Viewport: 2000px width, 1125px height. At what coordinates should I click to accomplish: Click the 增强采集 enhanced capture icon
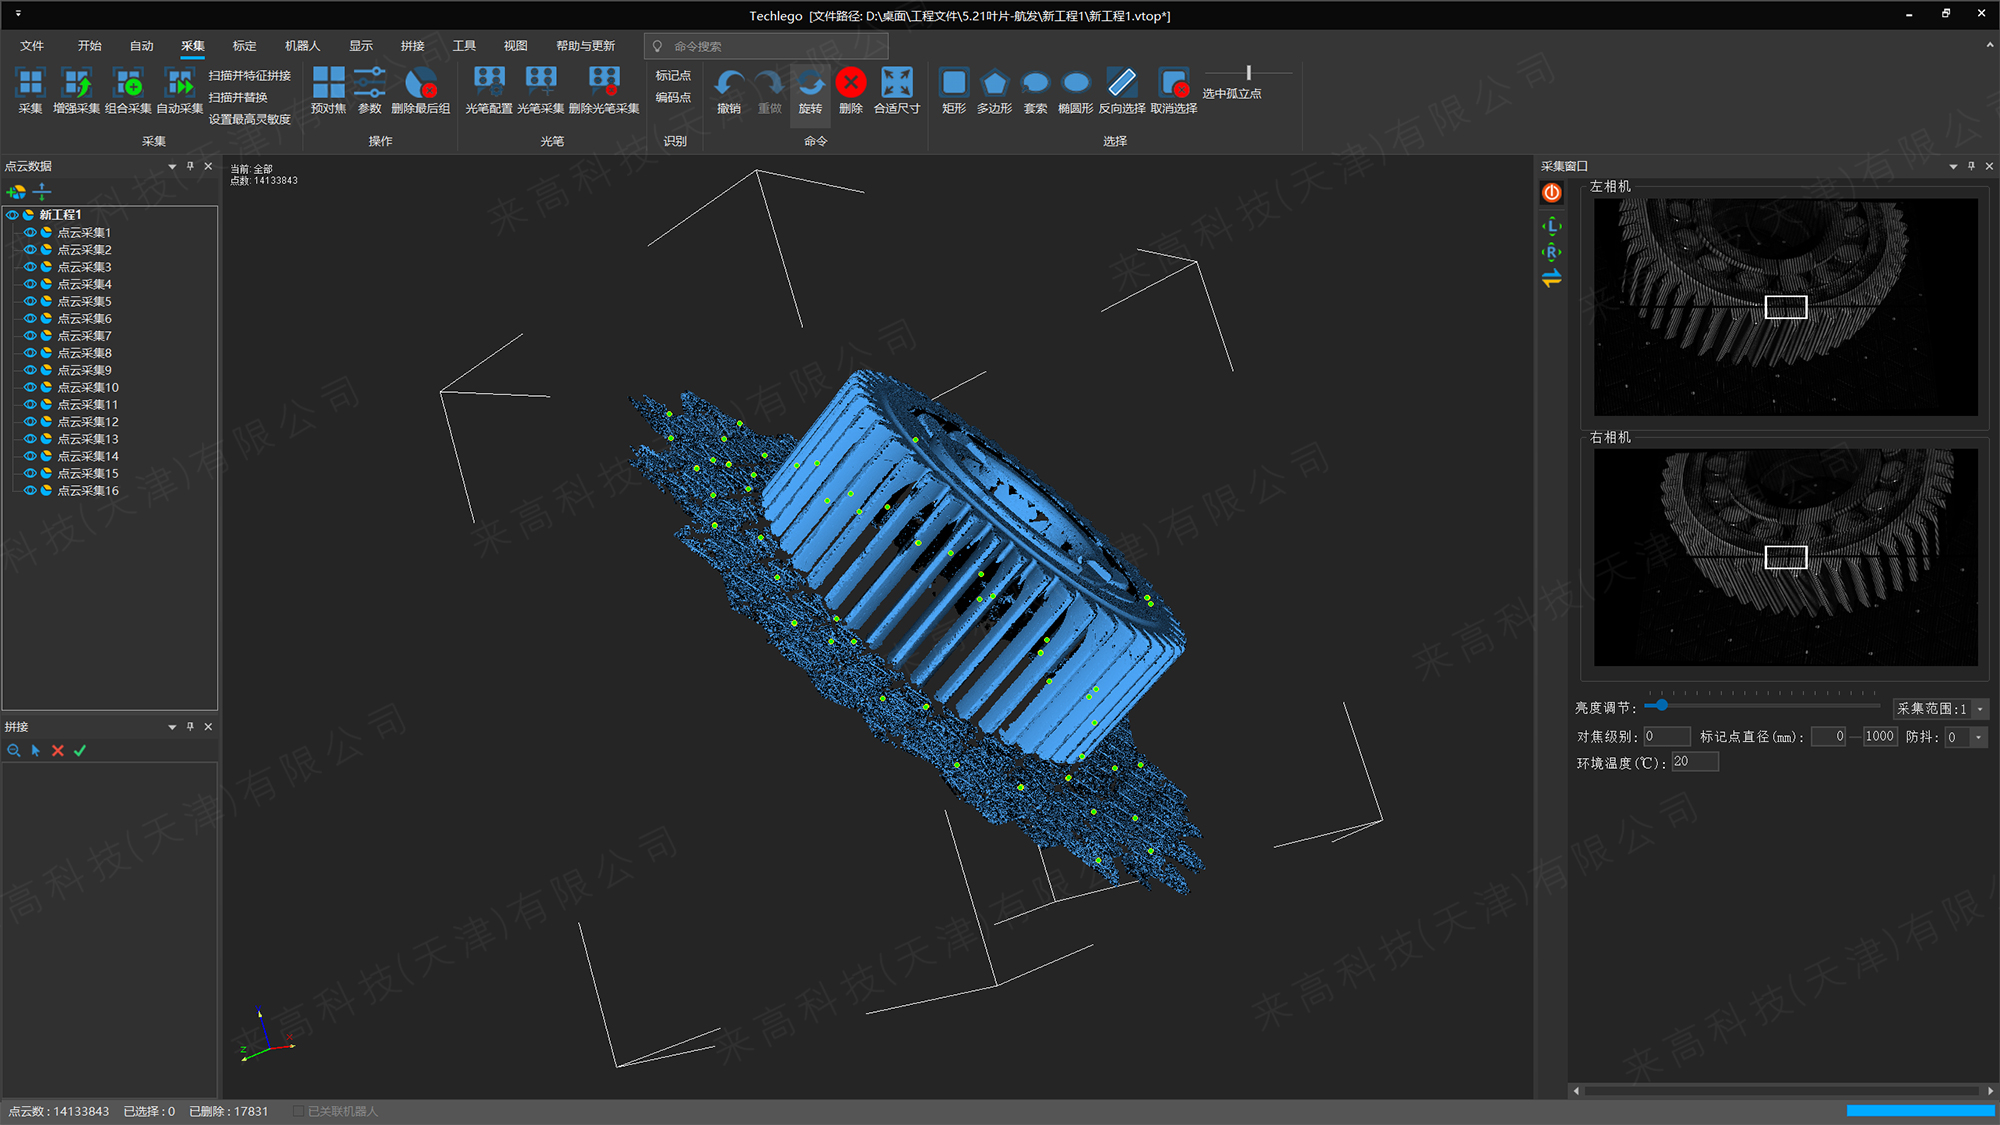(76, 84)
